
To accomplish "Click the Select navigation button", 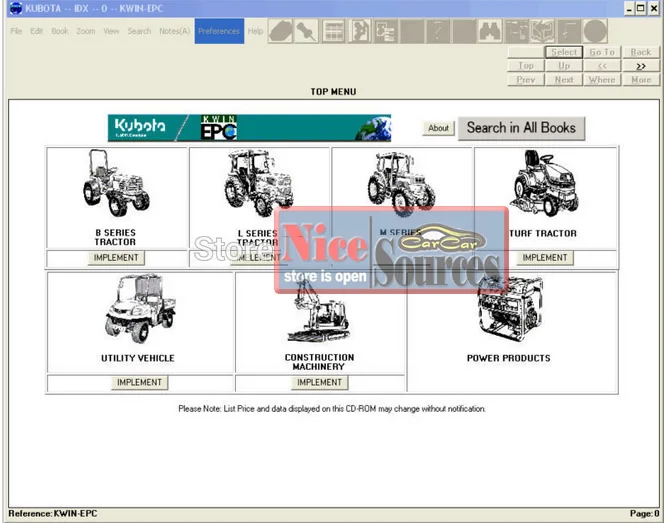I will [564, 52].
